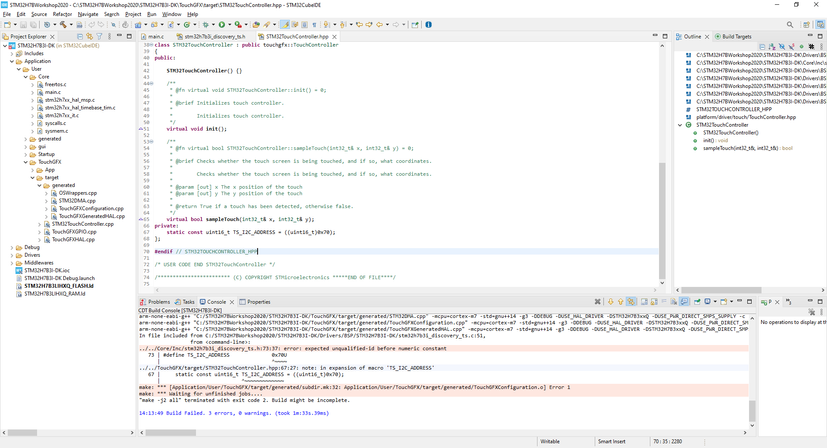This screenshot has height=448, width=827.
Task: Click the External Tools run icon with red toolbox
Action: click(x=238, y=25)
